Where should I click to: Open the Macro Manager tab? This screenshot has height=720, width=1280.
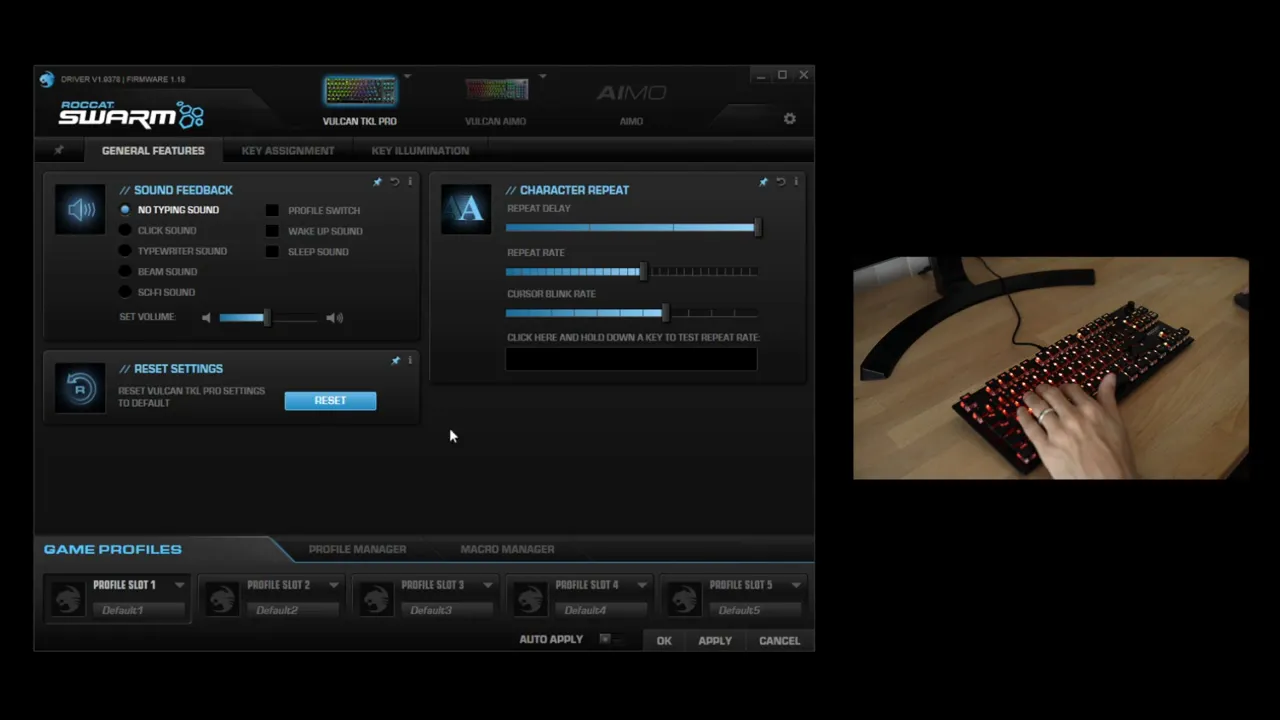click(507, 549)
